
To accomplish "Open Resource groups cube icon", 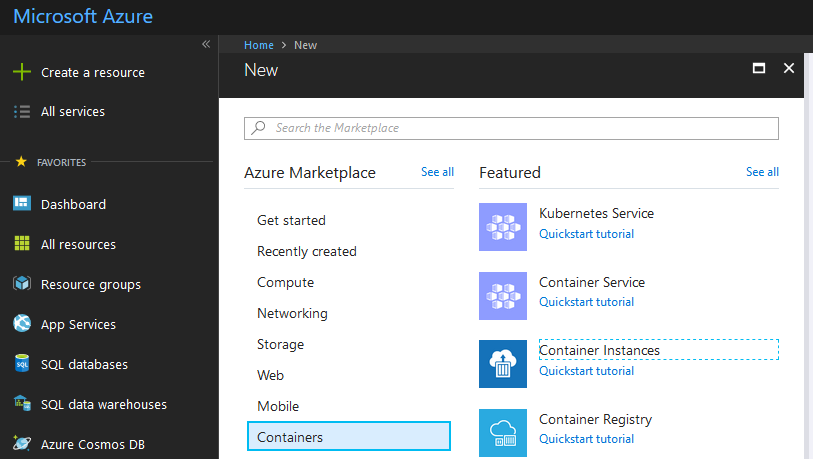I will (22, 284).
